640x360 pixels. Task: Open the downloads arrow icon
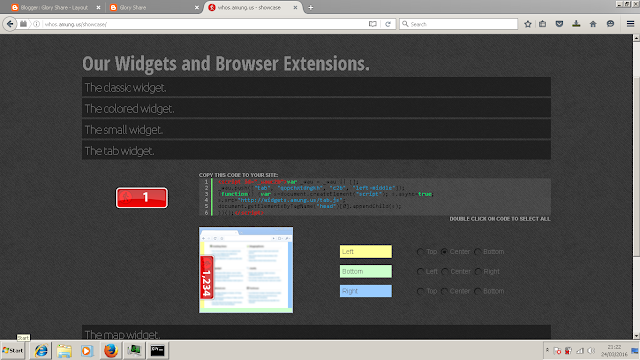point(576,24)
